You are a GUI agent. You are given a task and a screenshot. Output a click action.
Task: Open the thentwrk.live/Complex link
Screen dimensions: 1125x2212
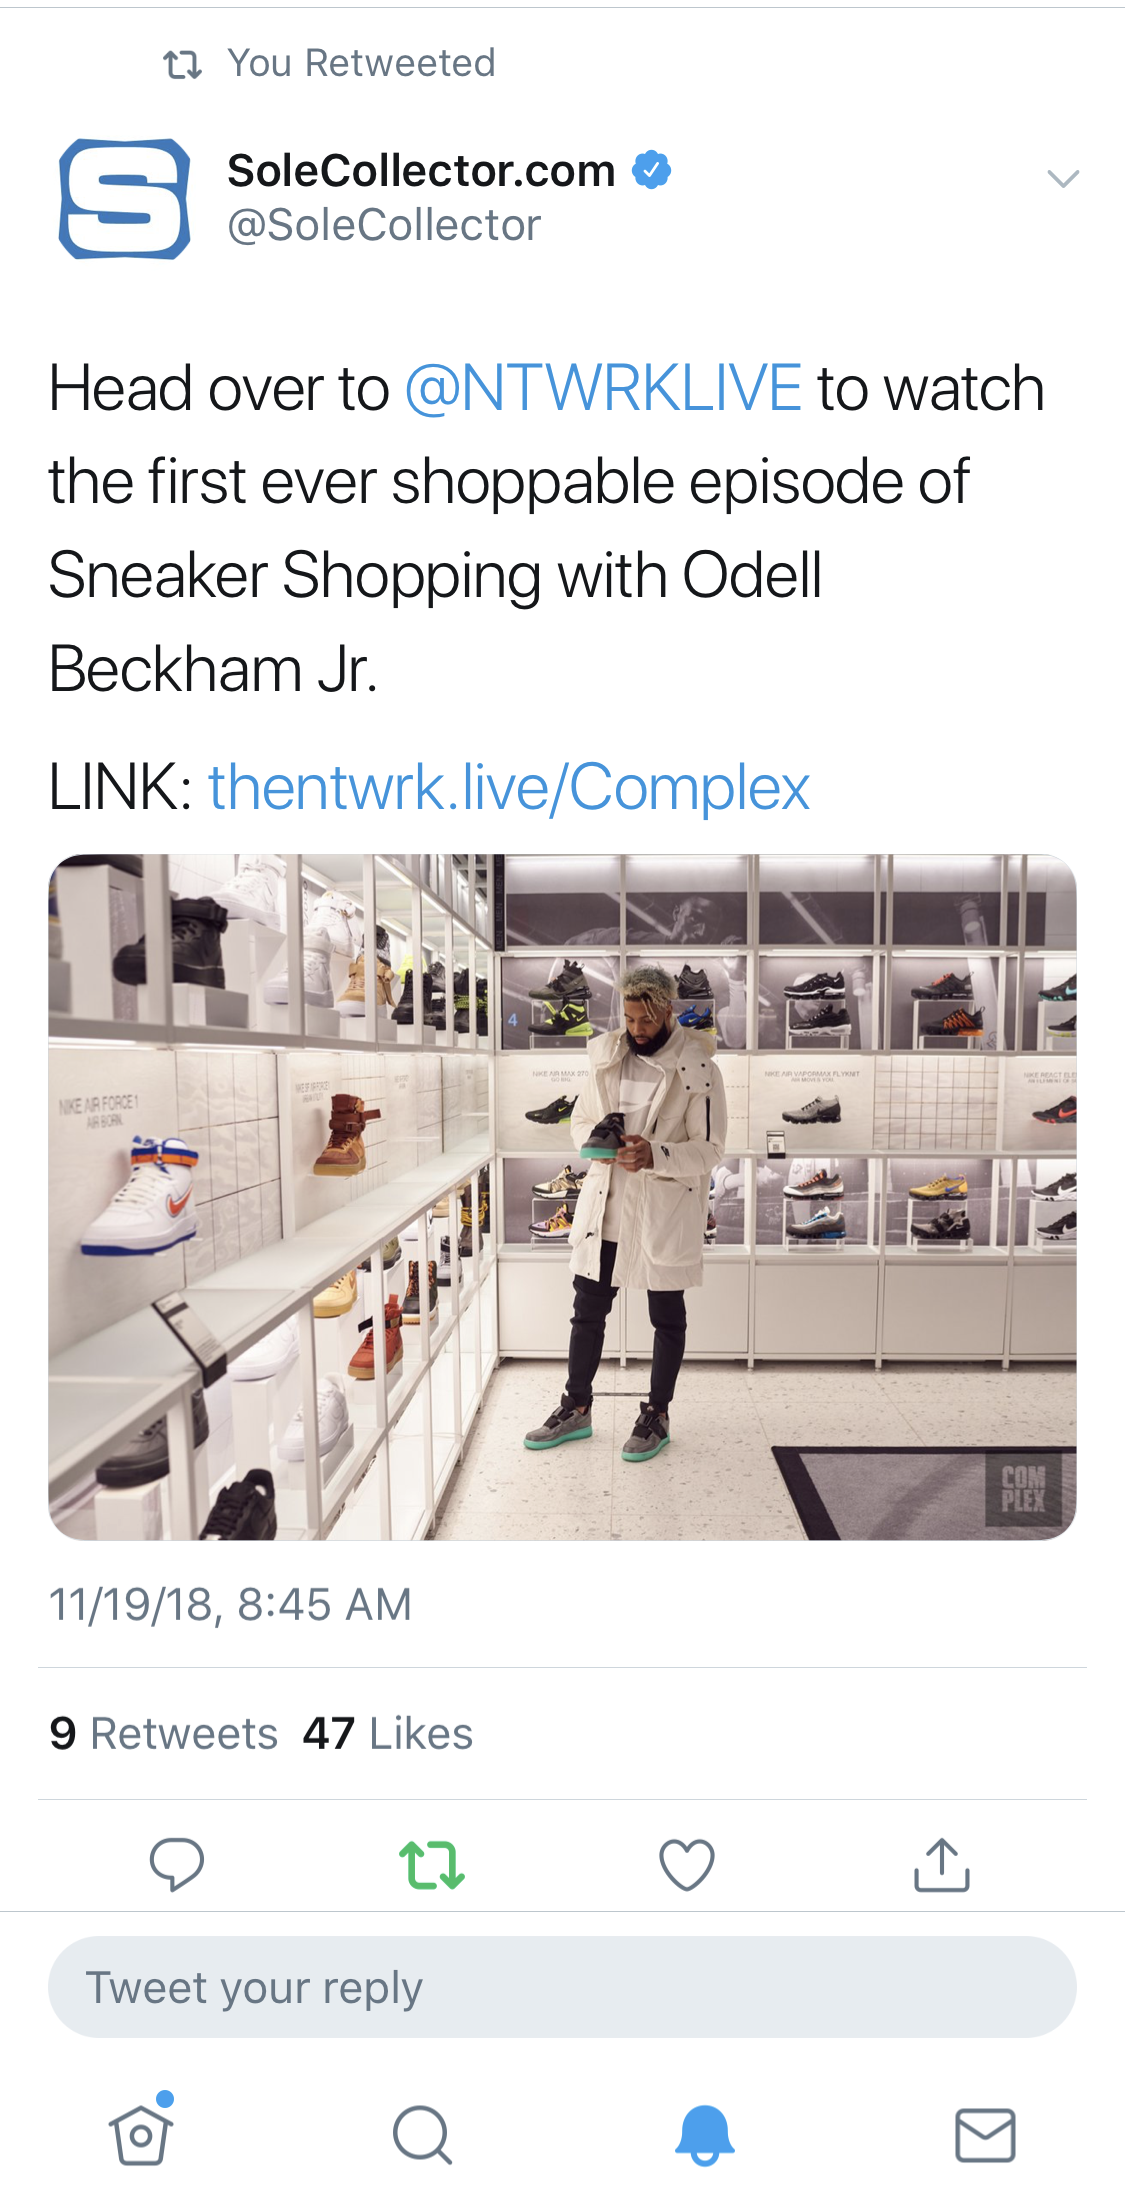(x=509, y=787)
